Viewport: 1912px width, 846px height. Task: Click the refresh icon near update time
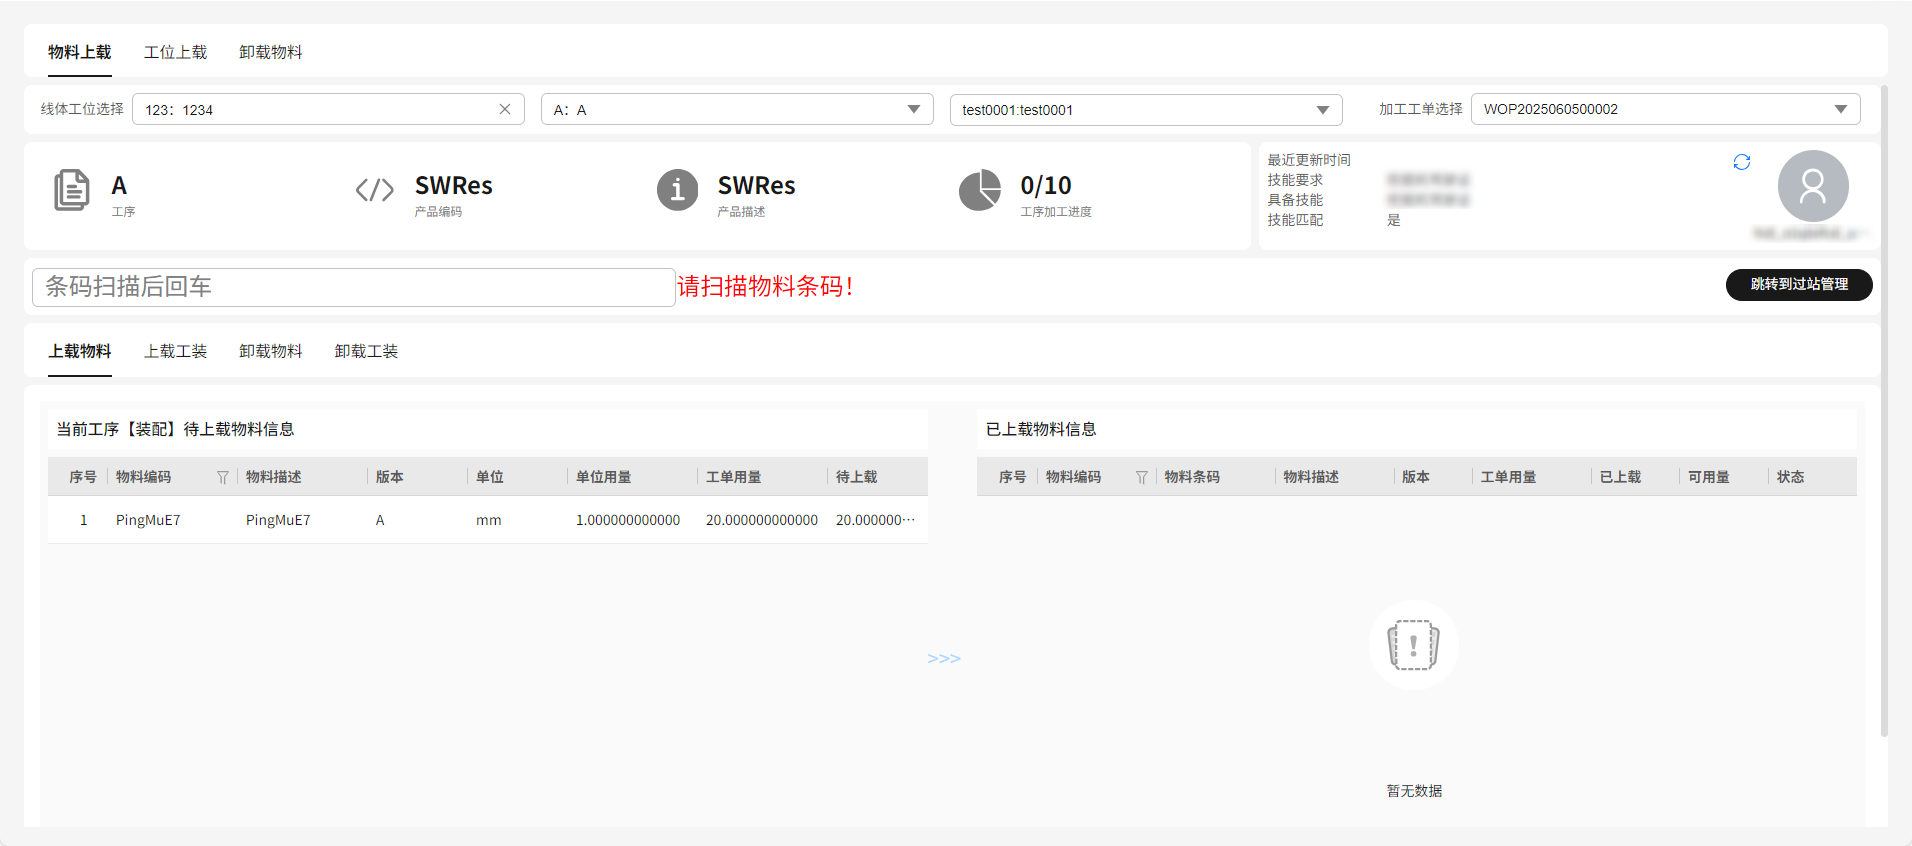[x=1741, y=162]
